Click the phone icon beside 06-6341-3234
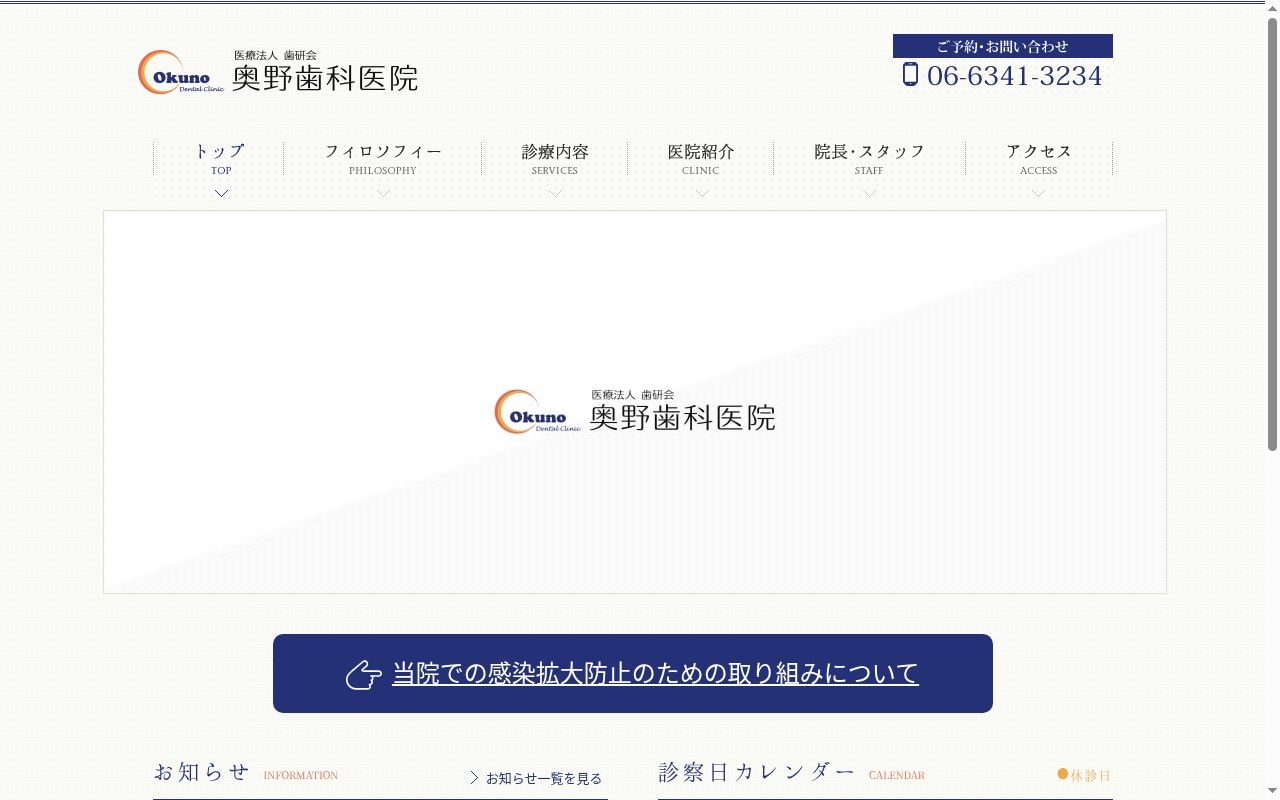Viewport: 1280px width, 800px height. (910, 74)
